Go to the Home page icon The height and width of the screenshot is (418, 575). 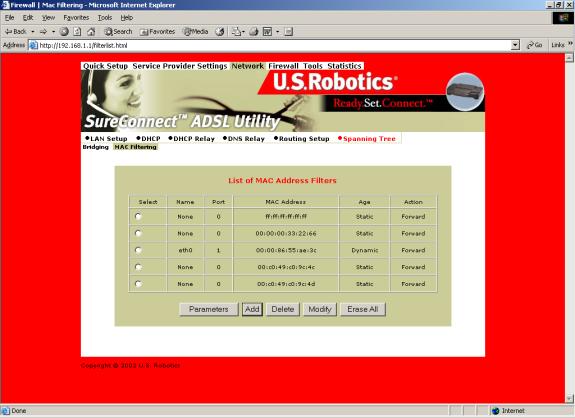91,32
